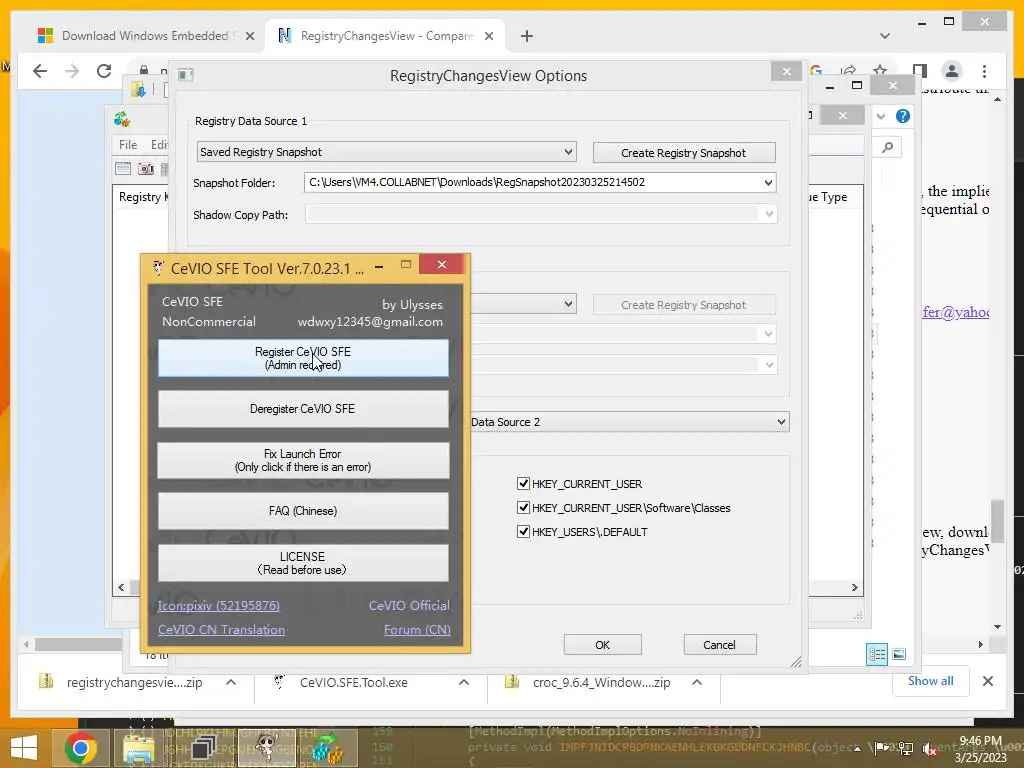Expand croc zip download options arrow

(x=697, y=682)
